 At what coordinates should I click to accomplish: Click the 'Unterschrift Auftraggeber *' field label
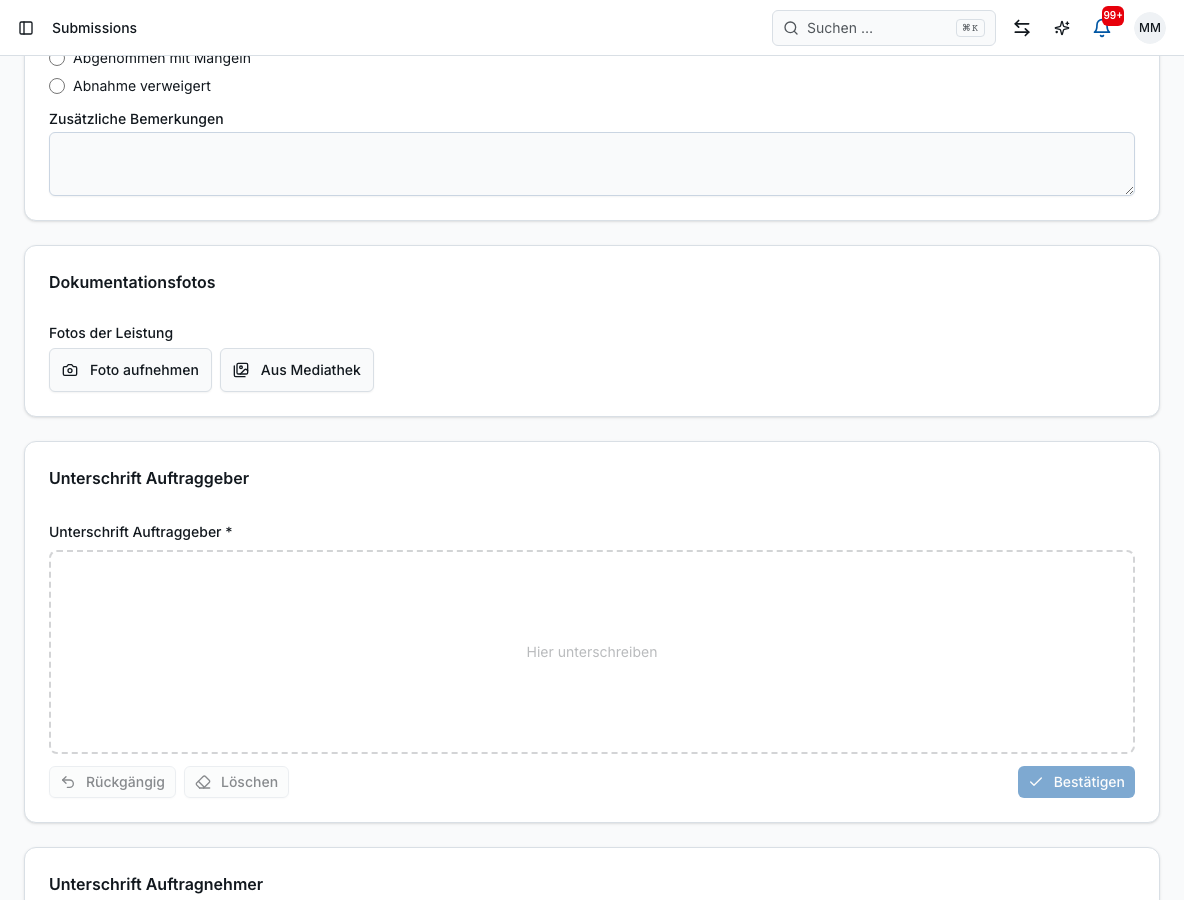tap(140, 532)
